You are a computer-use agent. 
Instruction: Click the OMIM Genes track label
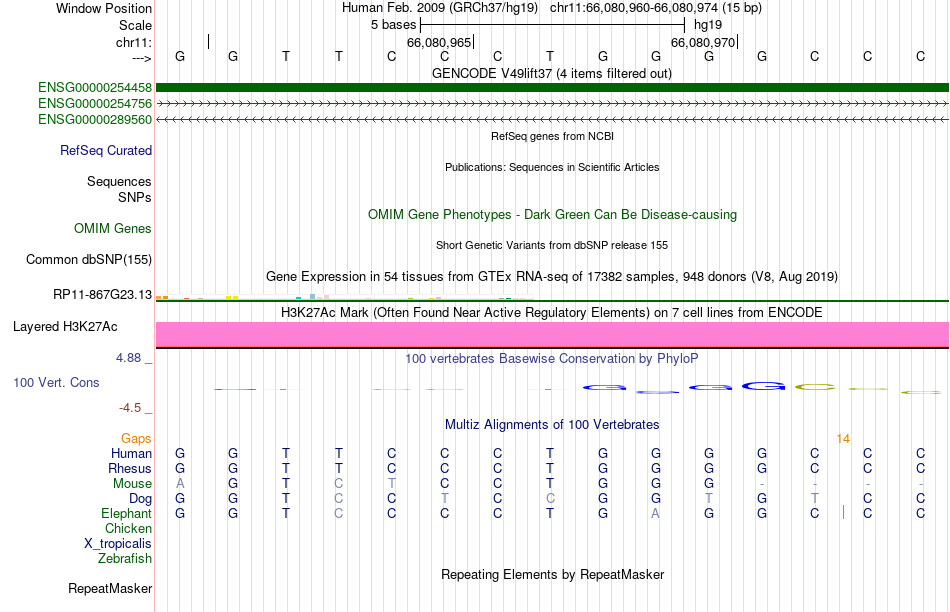tap(113, 228)
